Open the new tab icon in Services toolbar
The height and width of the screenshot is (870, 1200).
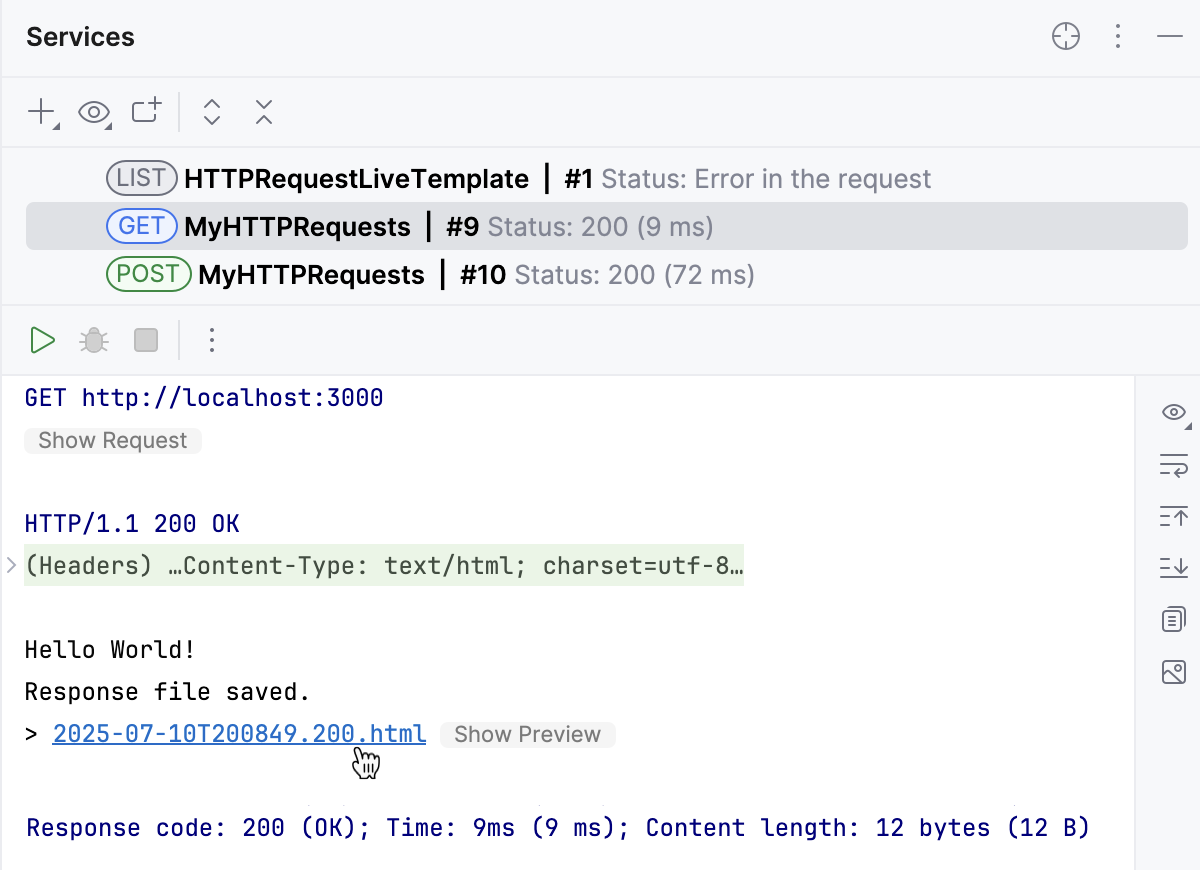(x=145, y=112)
